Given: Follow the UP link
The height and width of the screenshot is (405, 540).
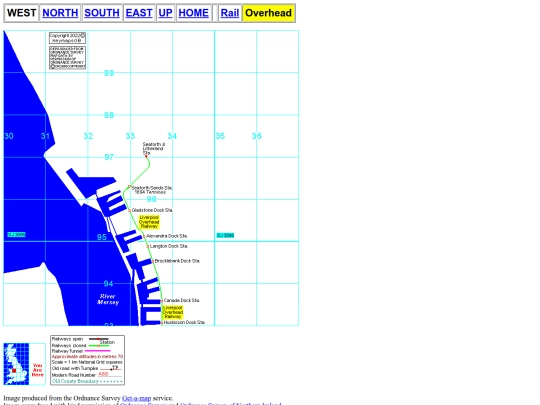Looking at the screenshot, I should [x=165, y=13].
